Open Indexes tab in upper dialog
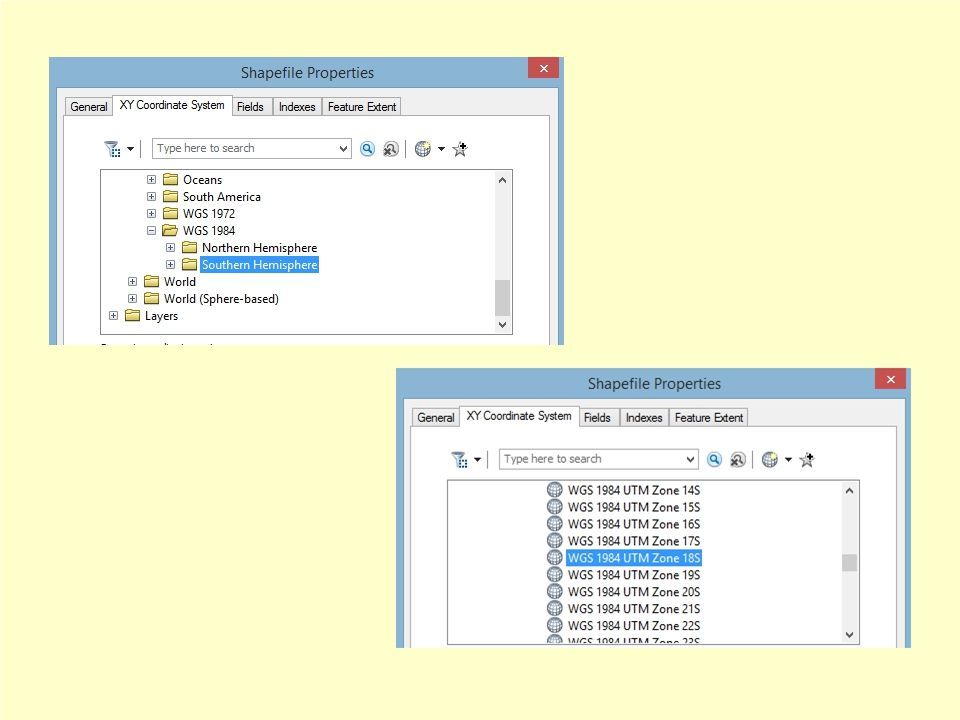This screenshot has width=960, height=720. click(x=297, y=107)
